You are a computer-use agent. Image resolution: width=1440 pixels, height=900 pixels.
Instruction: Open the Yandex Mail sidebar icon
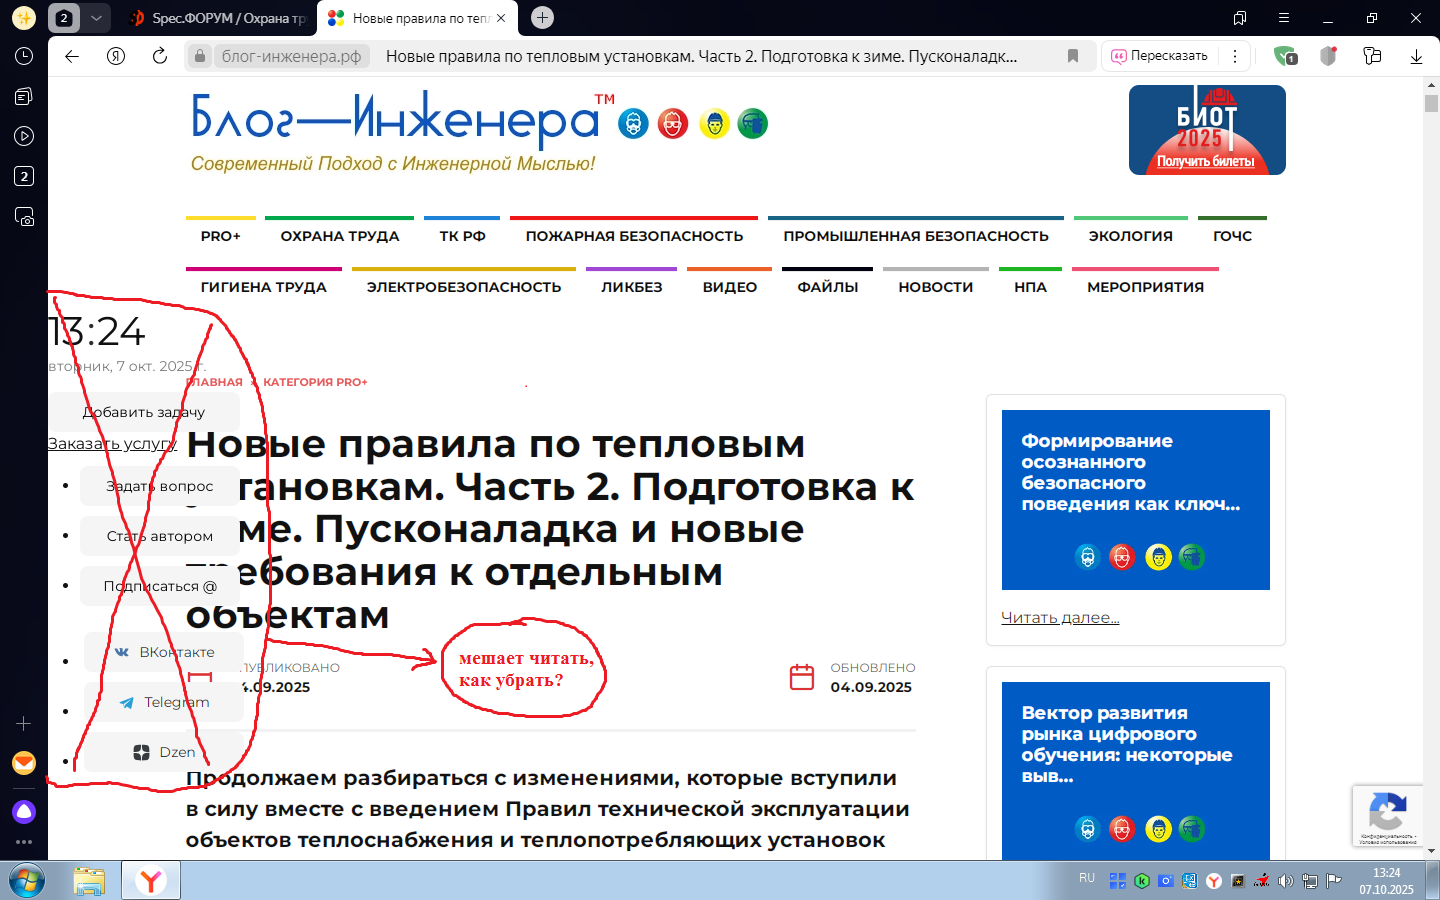tap(24, 763)
